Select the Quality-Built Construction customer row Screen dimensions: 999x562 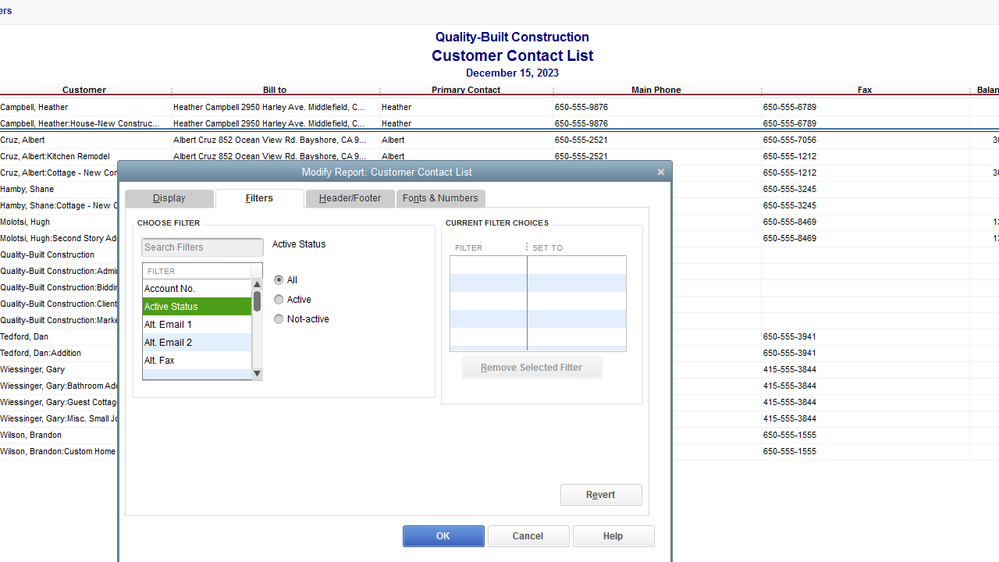click(x=47, y=255)
